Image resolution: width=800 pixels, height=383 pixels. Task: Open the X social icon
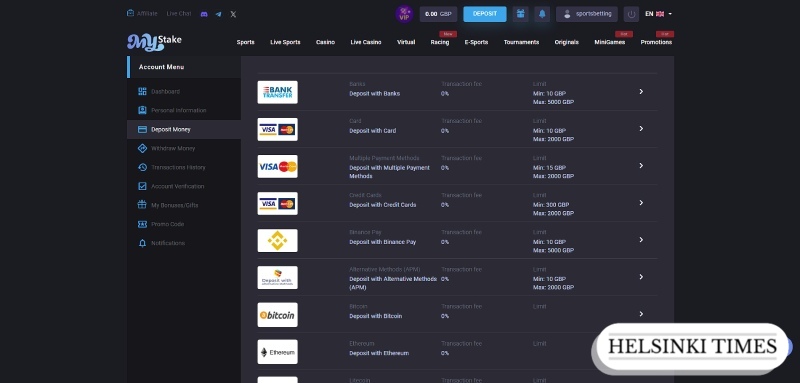point(233,14)
